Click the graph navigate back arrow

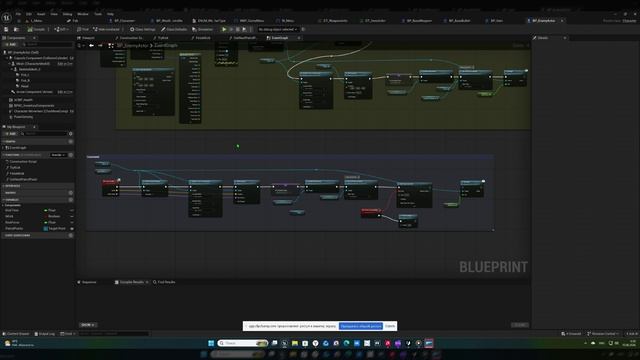click(x=91, y=46)
